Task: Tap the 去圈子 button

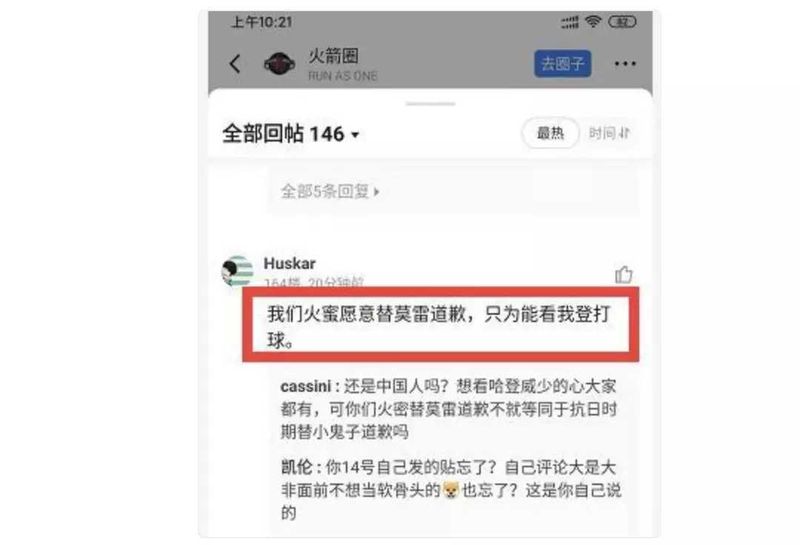Action: [x=563, y=64]
